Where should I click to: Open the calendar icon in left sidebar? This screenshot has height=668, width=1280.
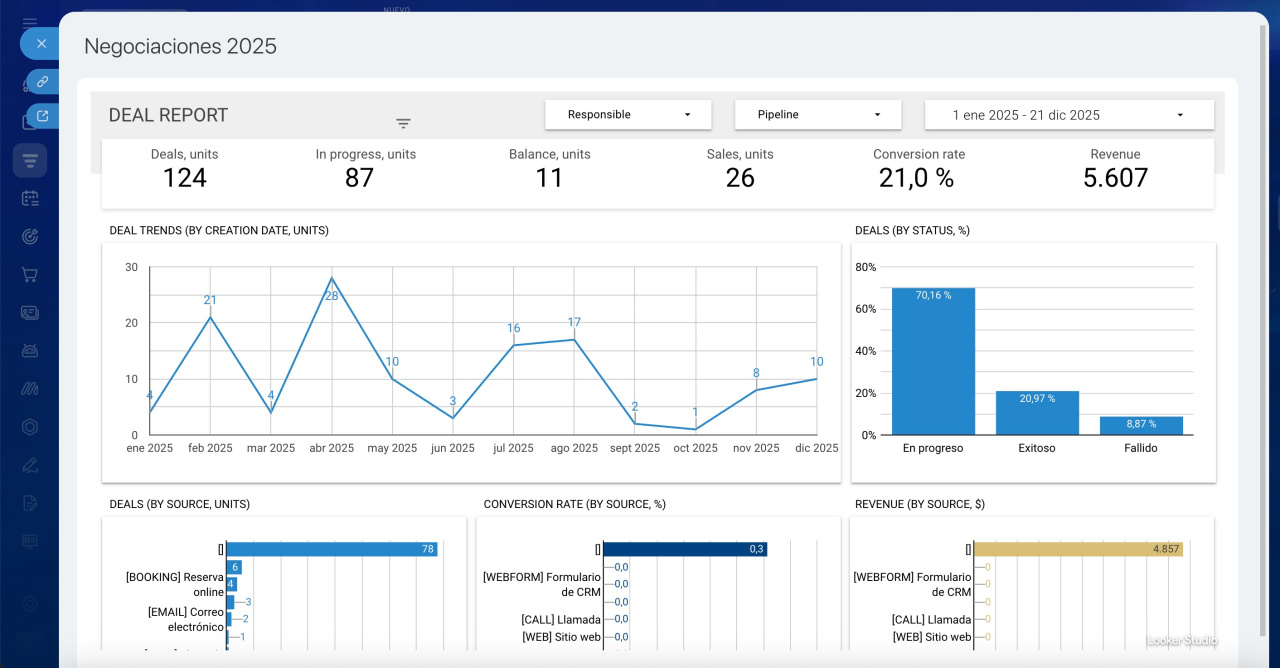(30, 198)
